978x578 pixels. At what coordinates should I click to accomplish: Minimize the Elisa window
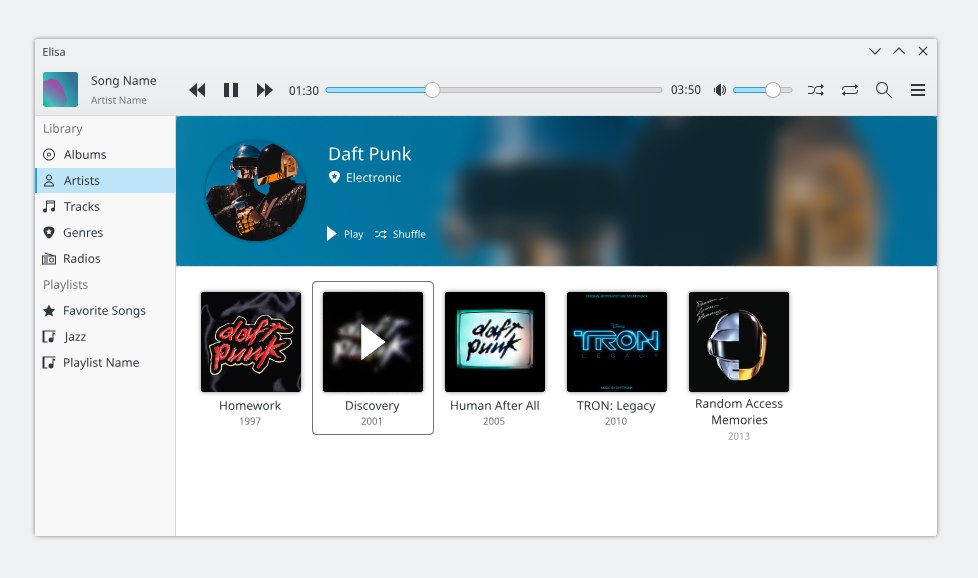point(875,51)
